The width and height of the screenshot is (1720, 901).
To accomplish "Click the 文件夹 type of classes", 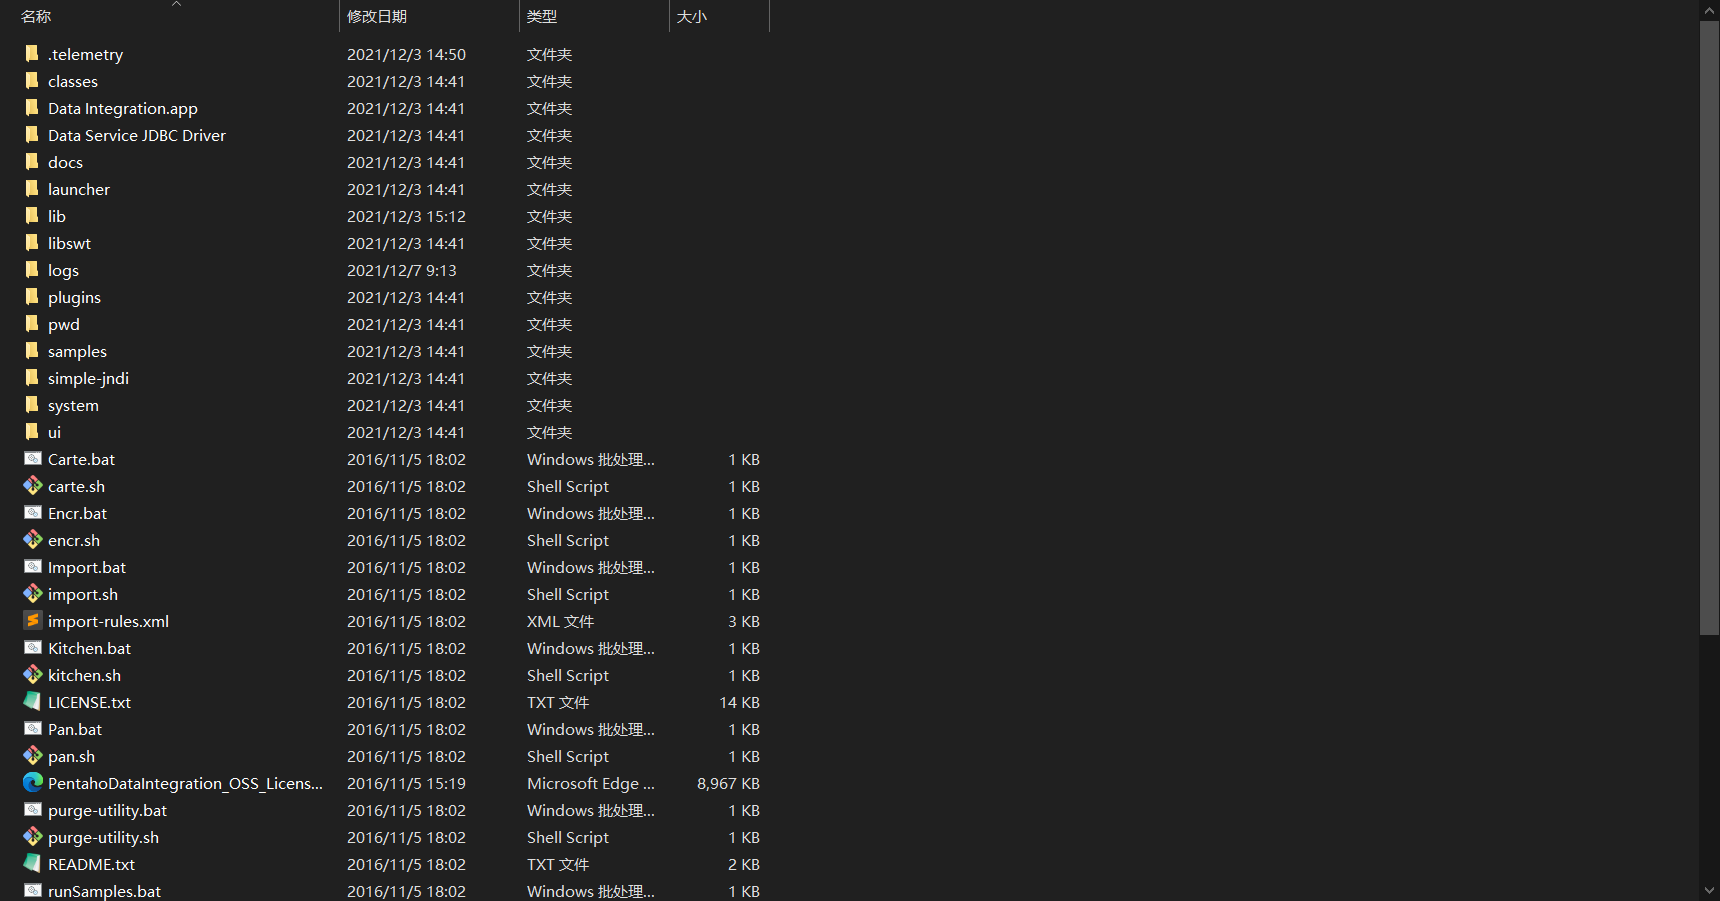I will pyautogui.click(x=549, y=81).
